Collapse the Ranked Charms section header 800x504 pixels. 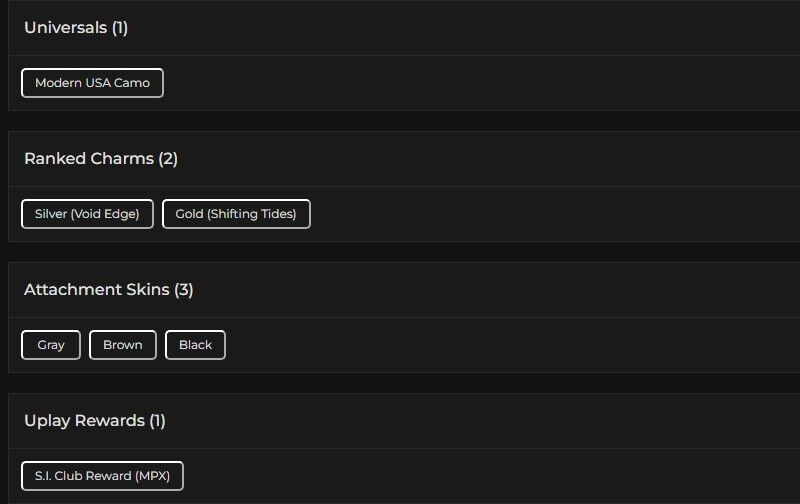[400, 159]
